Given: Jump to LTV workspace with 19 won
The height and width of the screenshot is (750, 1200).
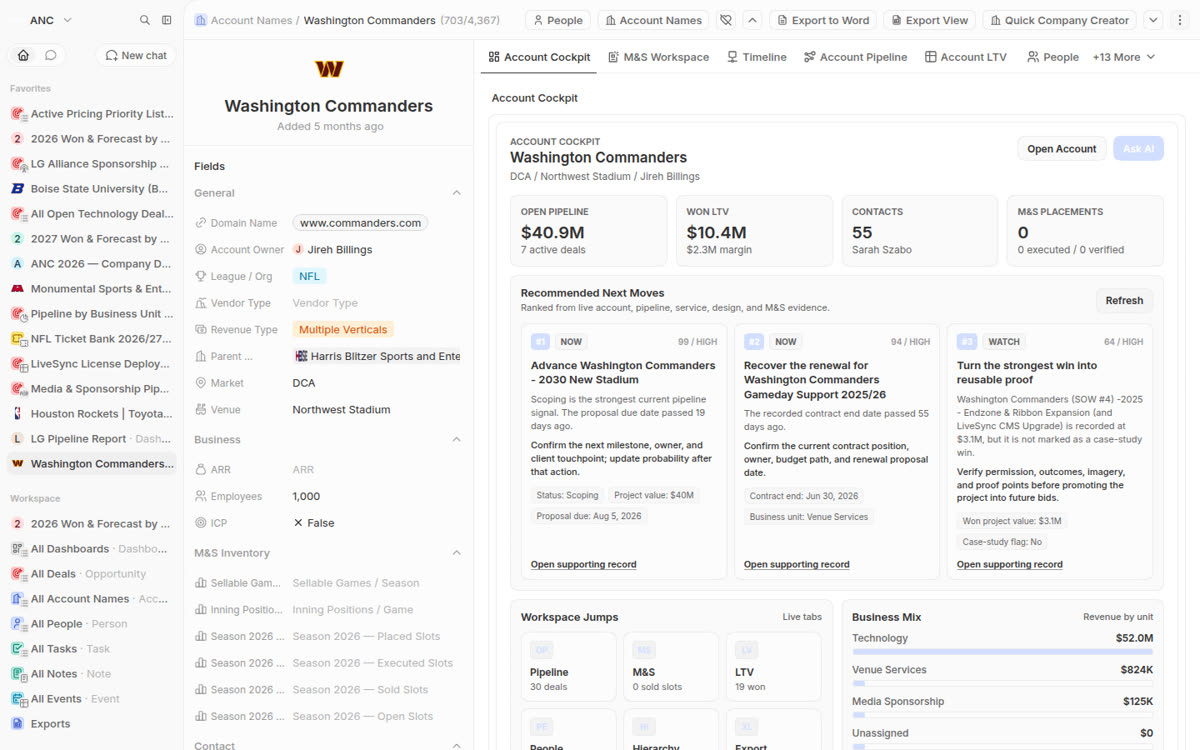Looking at the screenshot, I should 774,666.
